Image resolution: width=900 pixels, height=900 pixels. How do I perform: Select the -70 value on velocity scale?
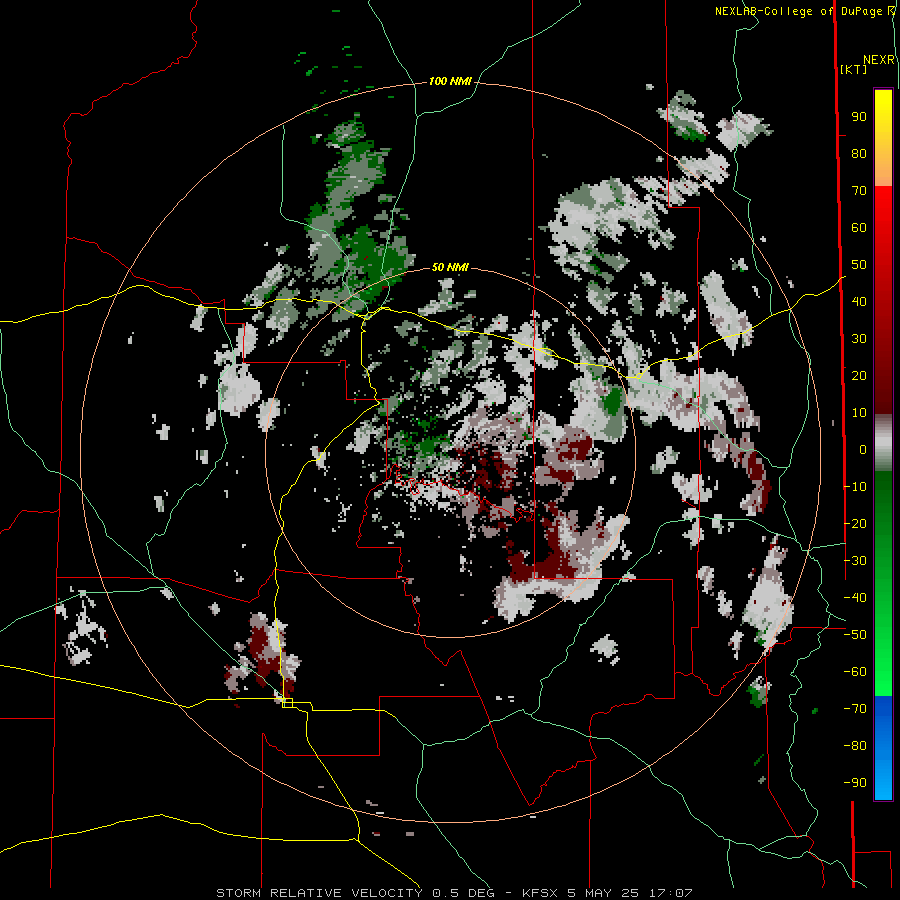[x=855, y=709]
